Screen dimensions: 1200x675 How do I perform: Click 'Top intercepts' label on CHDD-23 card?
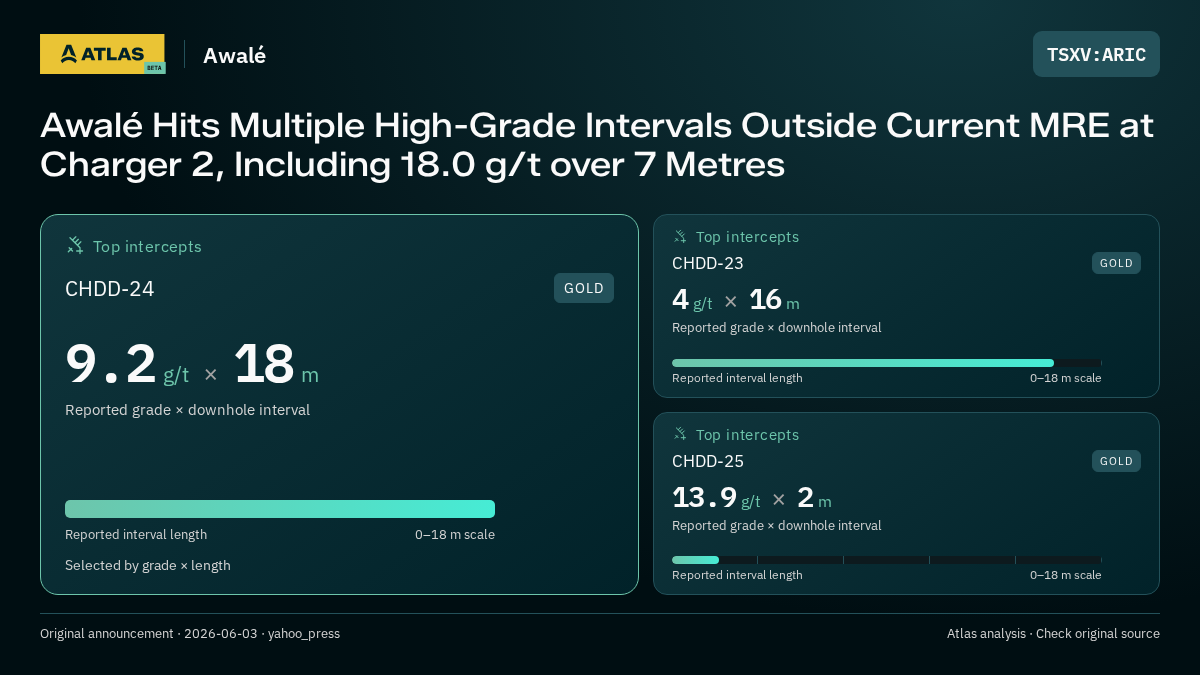[748, 237]
